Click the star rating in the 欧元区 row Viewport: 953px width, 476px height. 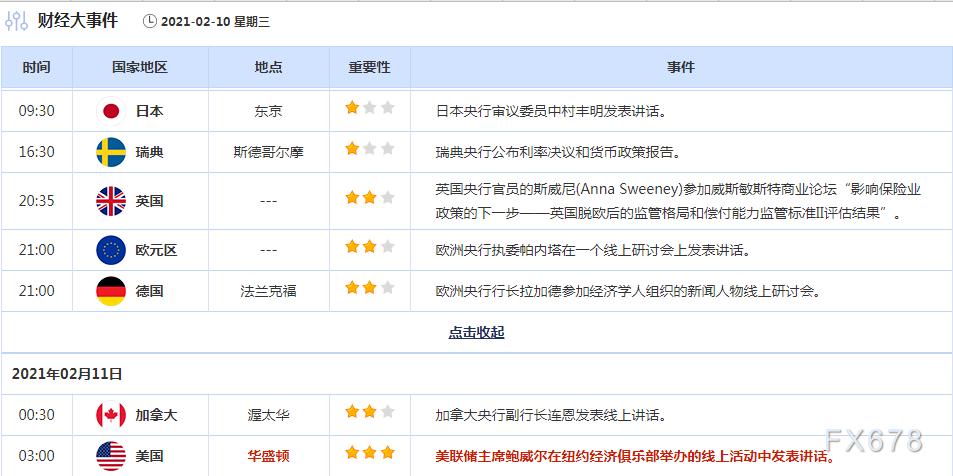370,246
